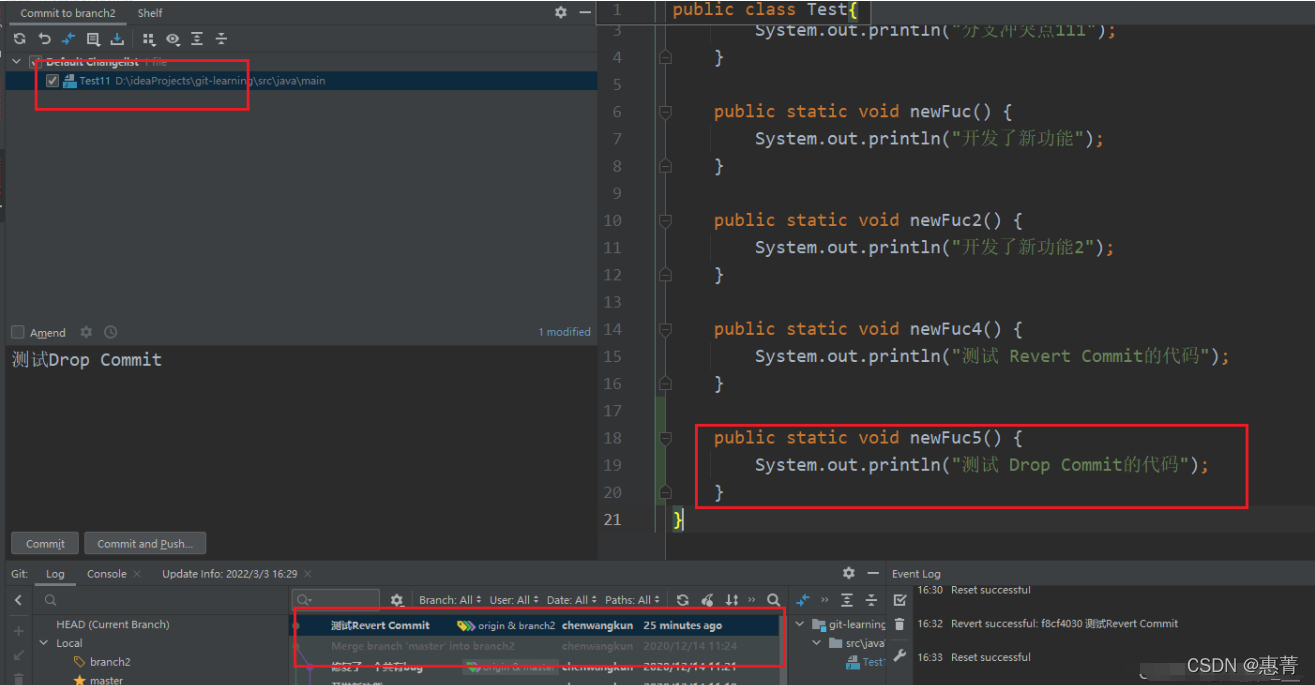Click the refresh changes icon in commit toolbar
Image resolution: width=1315 pixels, height=685 pixels.
tap(20, 39)
